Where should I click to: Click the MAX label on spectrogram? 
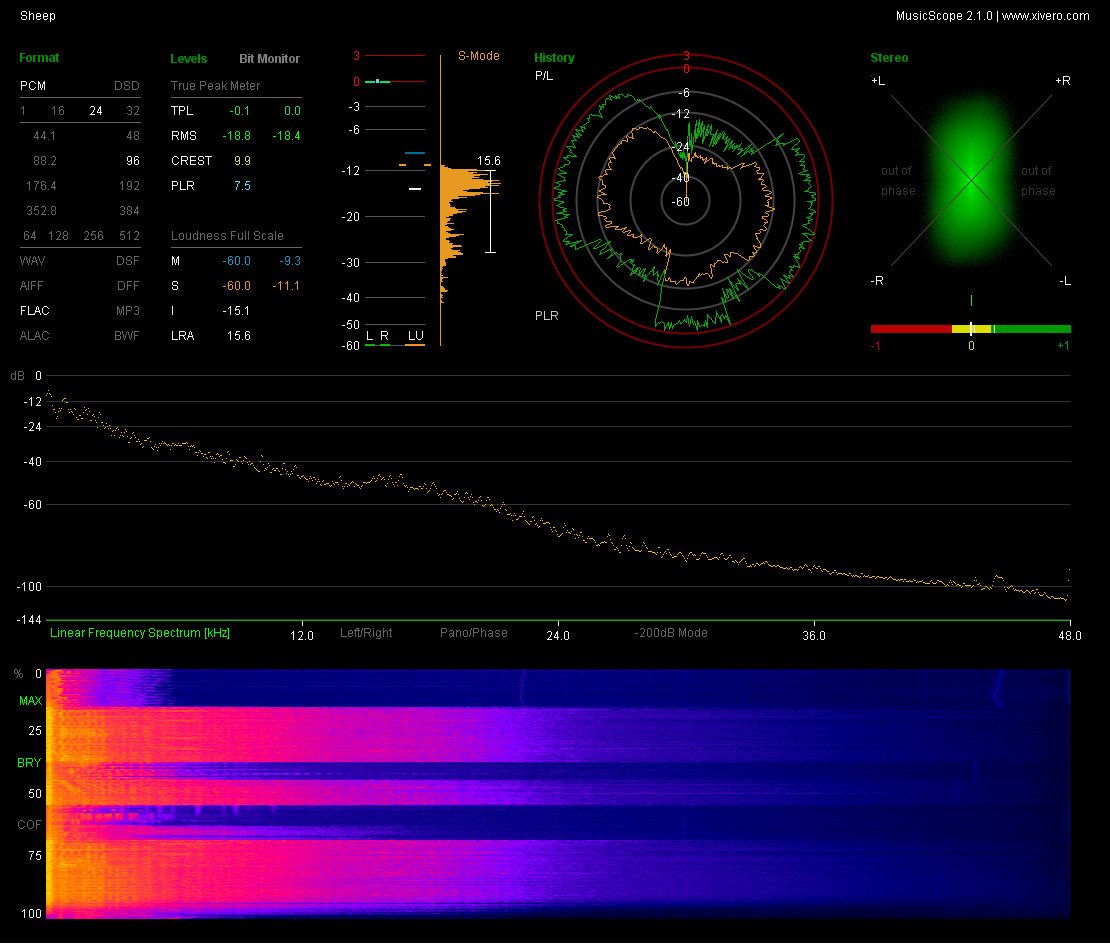tap(31, 701)
